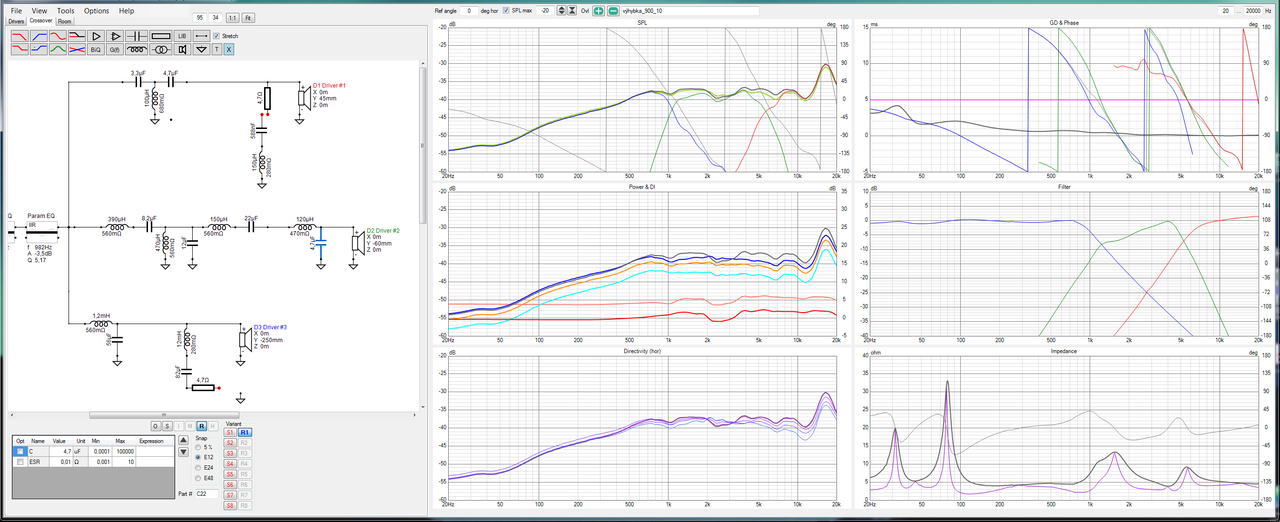Add overlay with green plus button
1280x522 pixels.
(598, 11)
